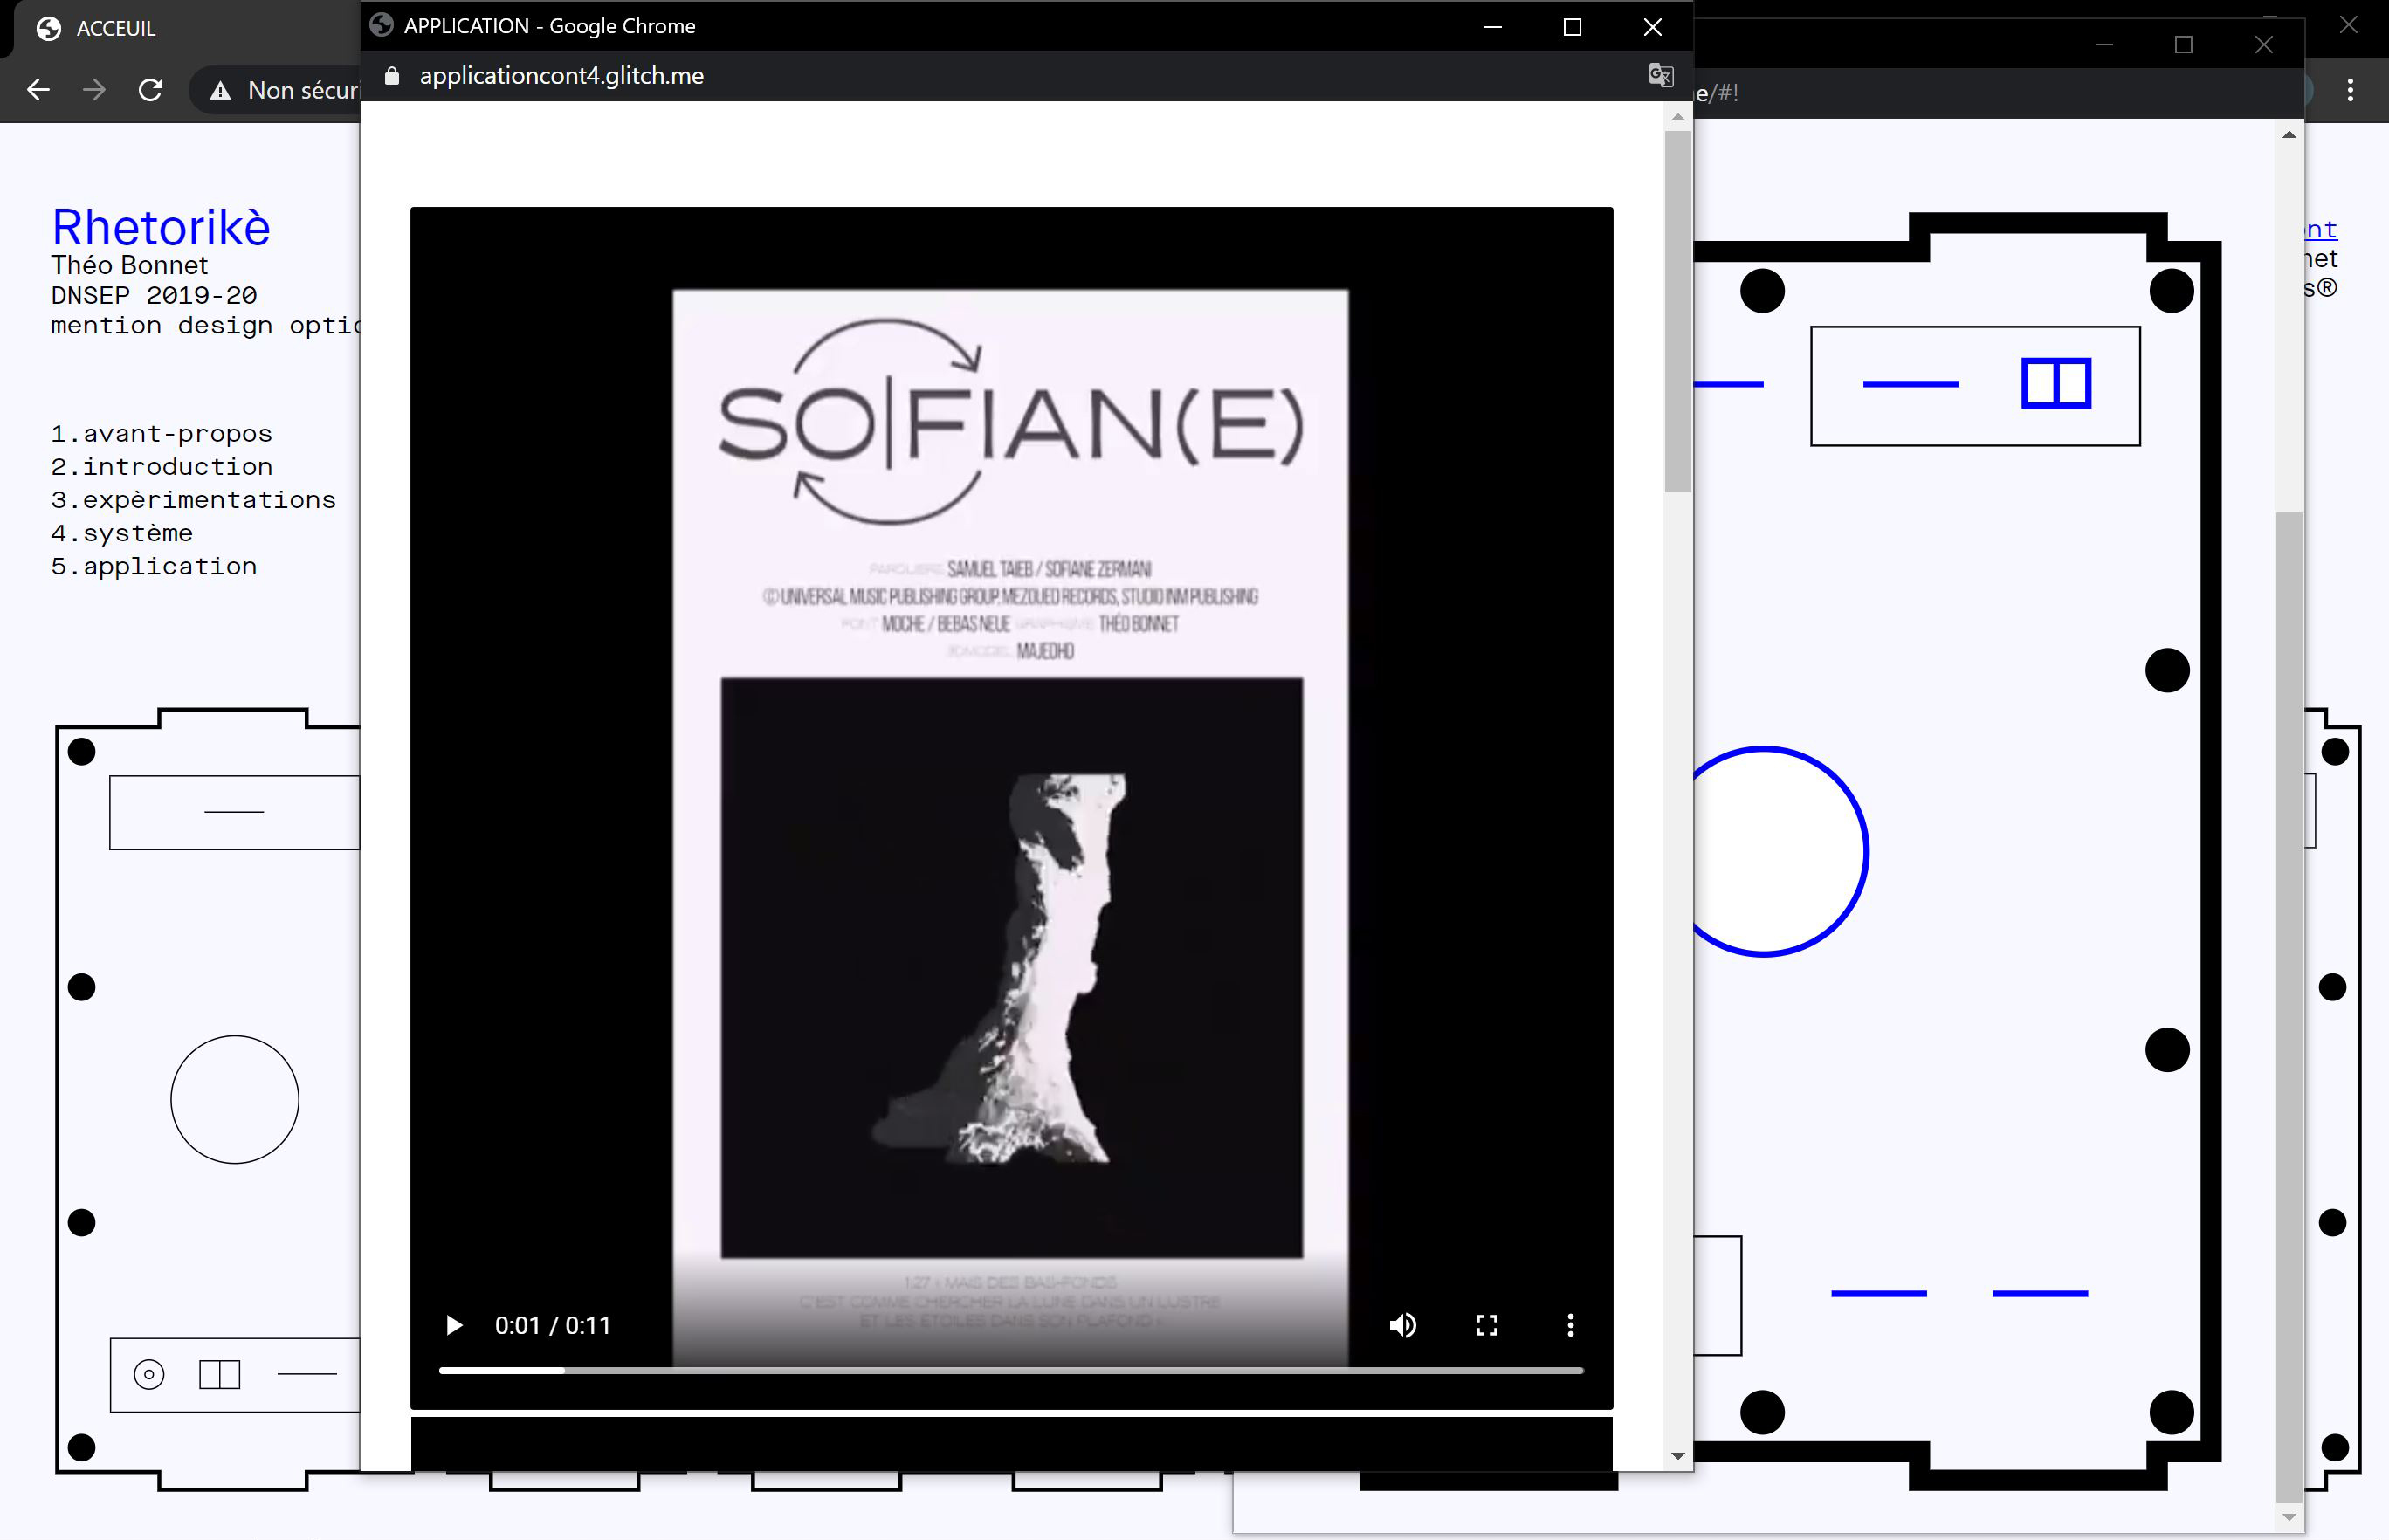Go forward in ACCEUIL window
This screenshot has width=2389, height=1540.
[x=94, y=90]
